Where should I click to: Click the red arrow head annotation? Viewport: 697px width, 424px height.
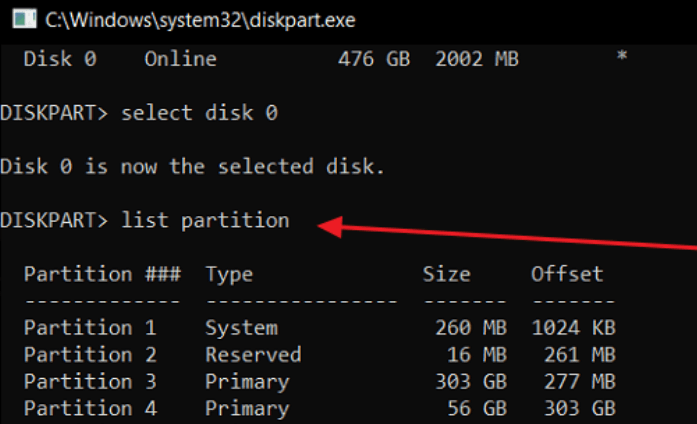coord(326,228)
